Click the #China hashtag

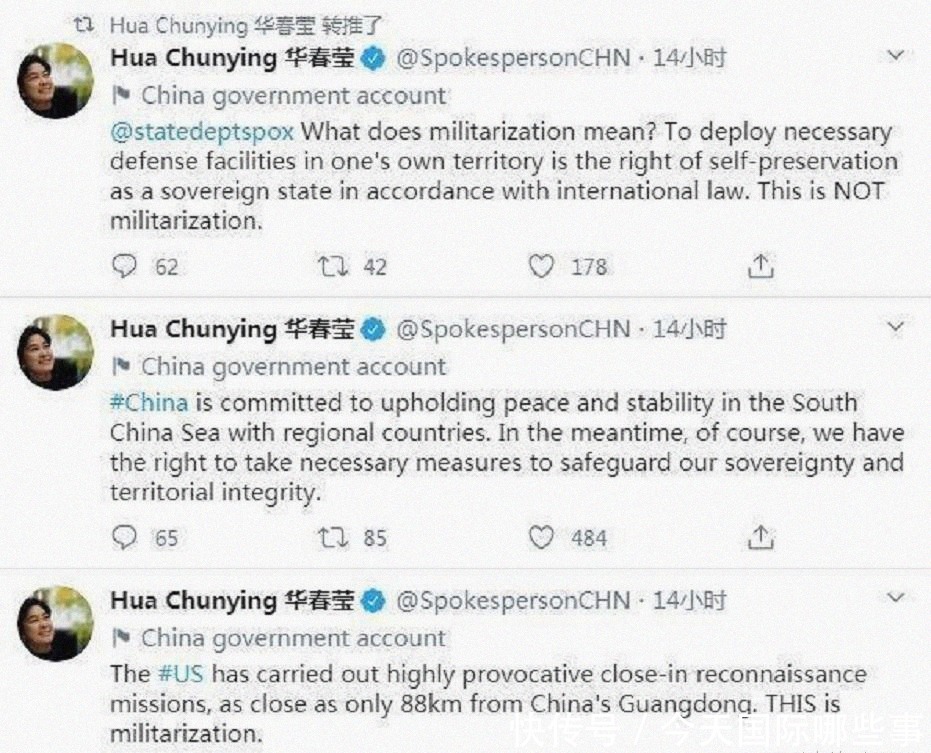point(148,403)
